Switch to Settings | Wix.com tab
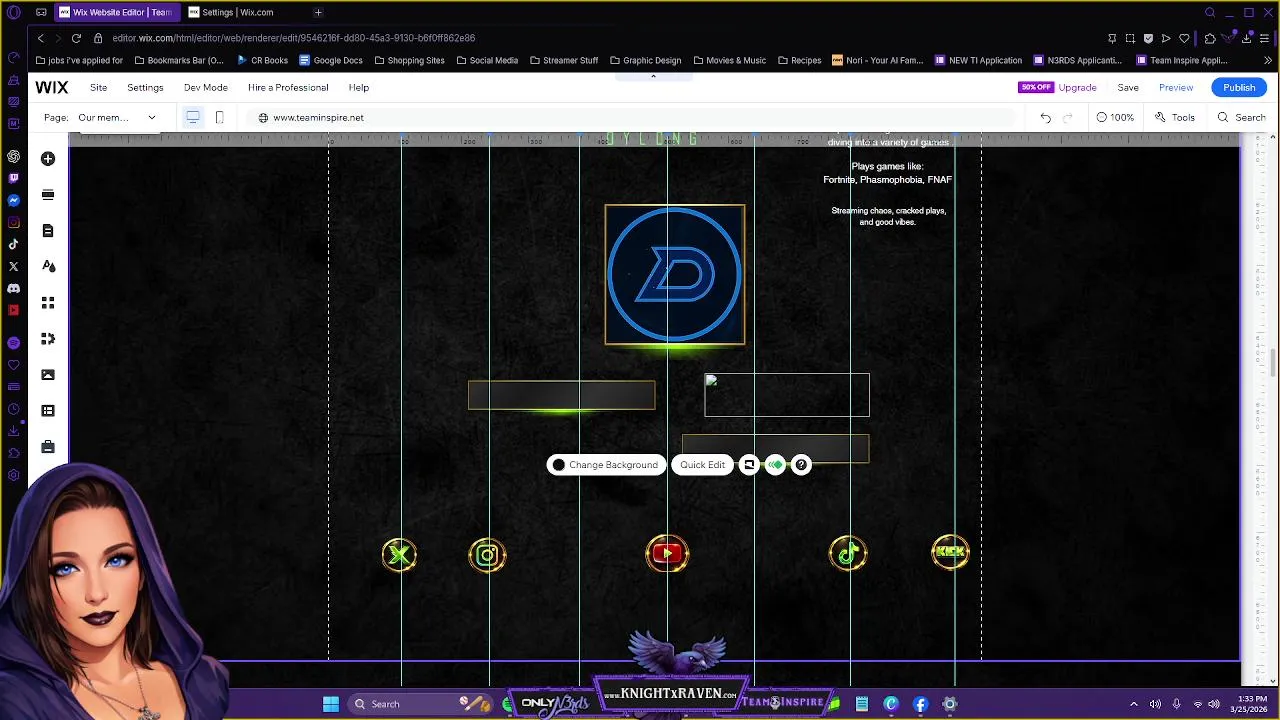 pyautogui.click(x=240, y=12)
